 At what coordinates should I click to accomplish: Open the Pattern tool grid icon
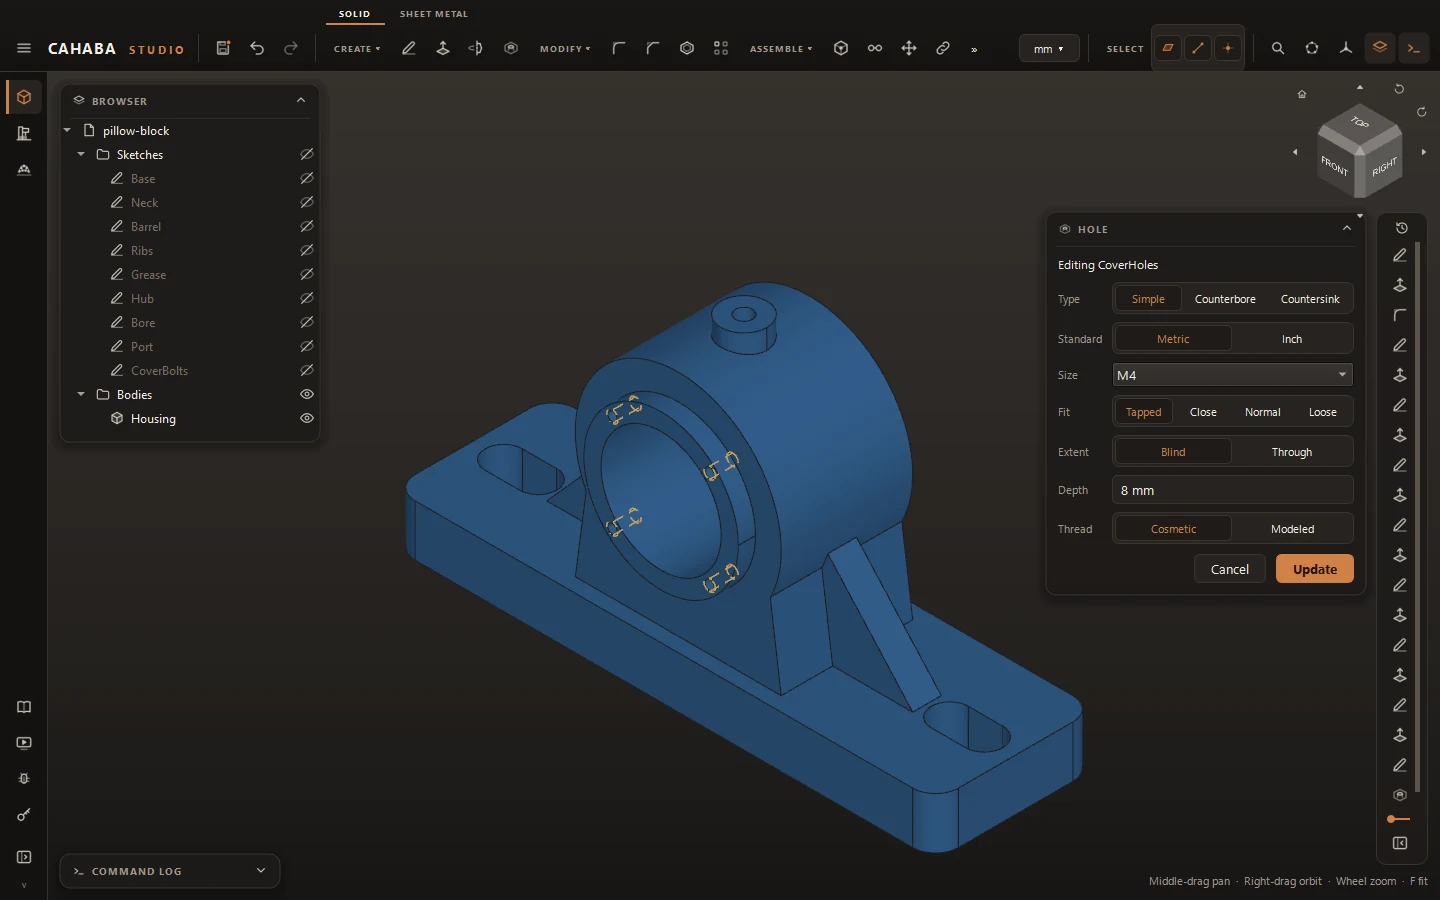pos(721,48)
